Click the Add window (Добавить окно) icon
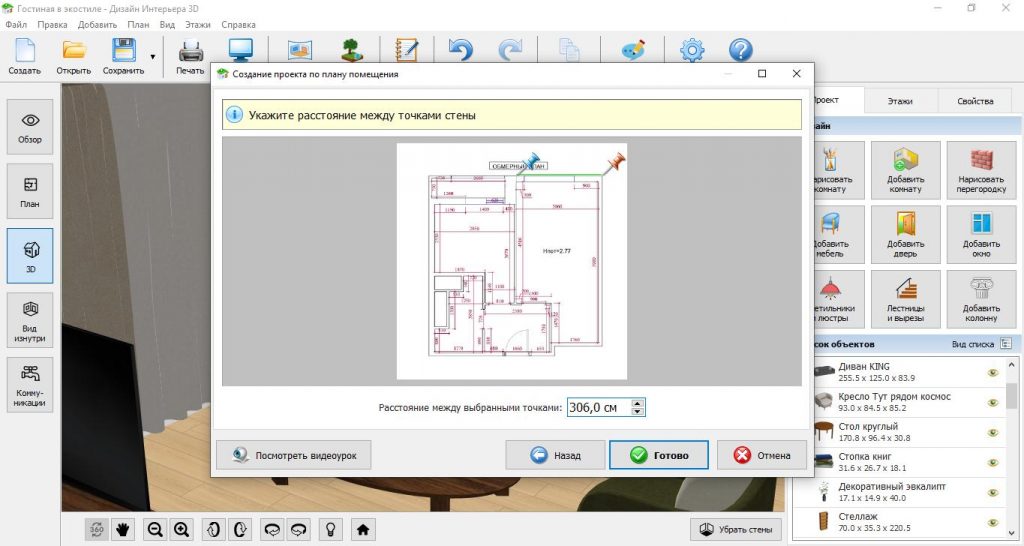 [981, 234]
